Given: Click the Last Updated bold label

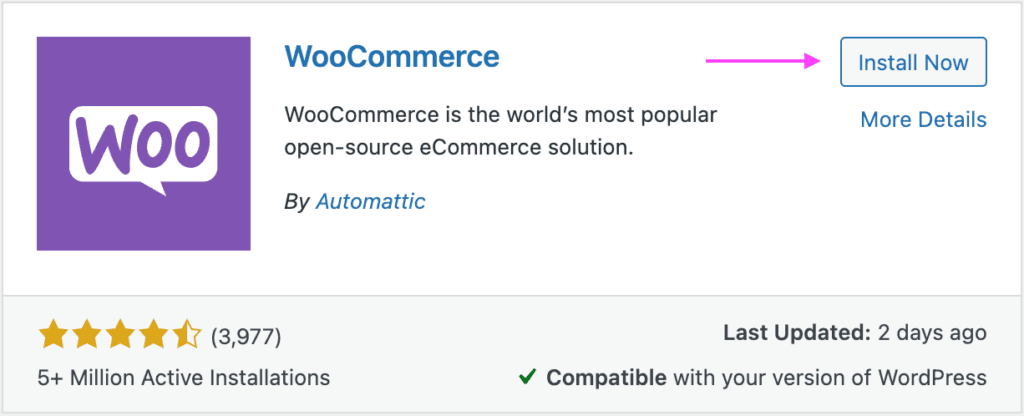Looking at the screenshot, I should [797, 333].
